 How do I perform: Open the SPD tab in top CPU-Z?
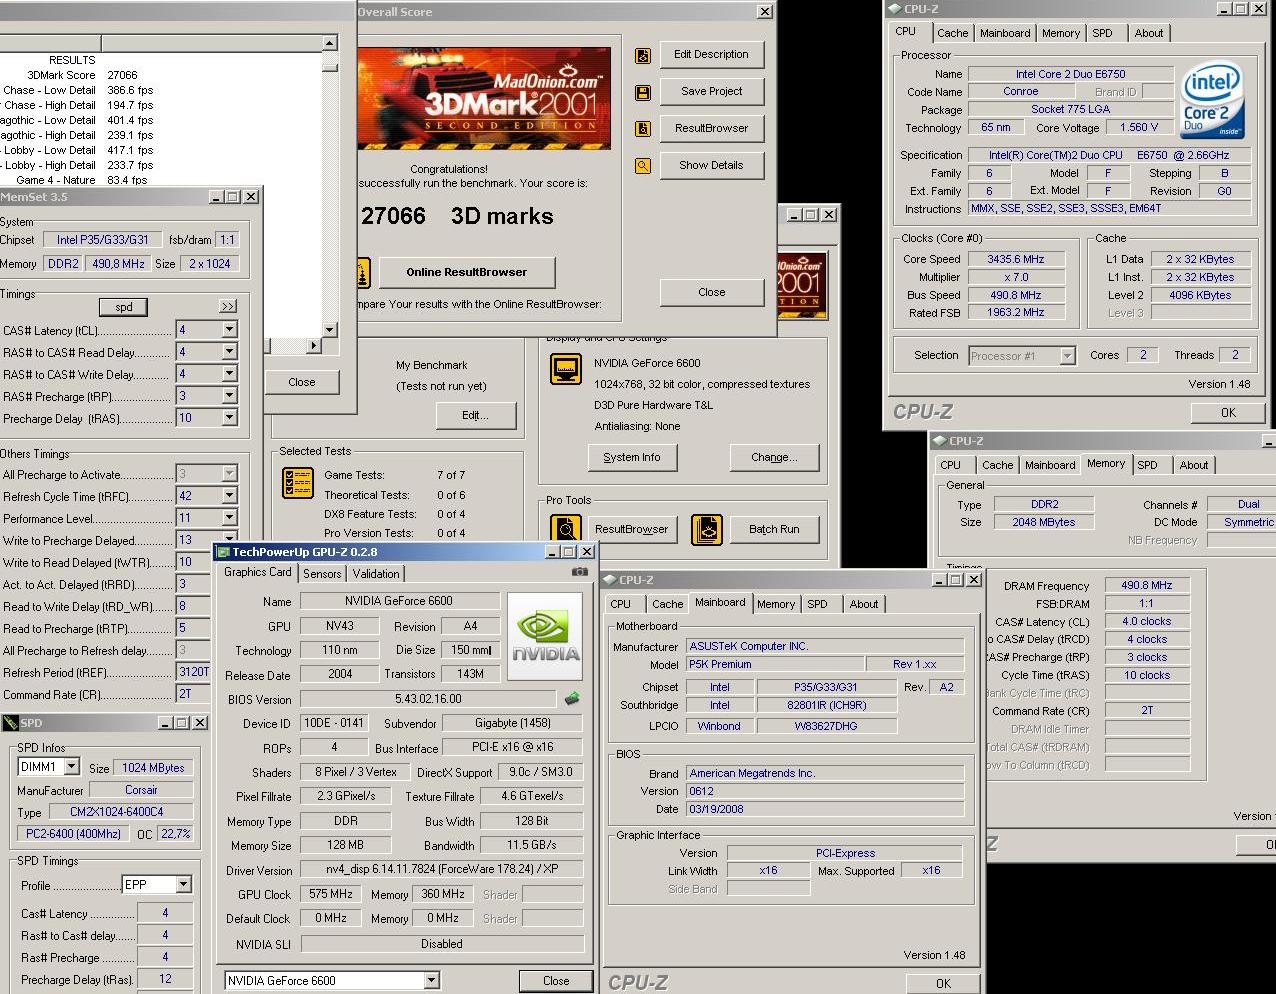pyautogui.click(x=1102, y=33)
